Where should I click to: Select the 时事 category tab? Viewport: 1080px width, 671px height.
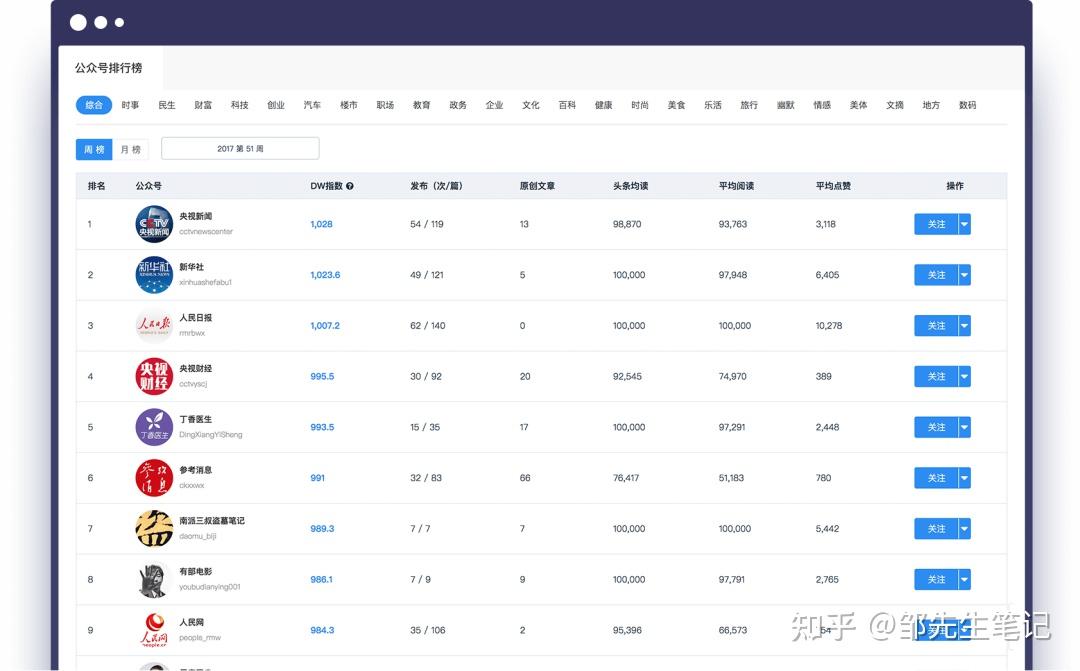point(130,105)
